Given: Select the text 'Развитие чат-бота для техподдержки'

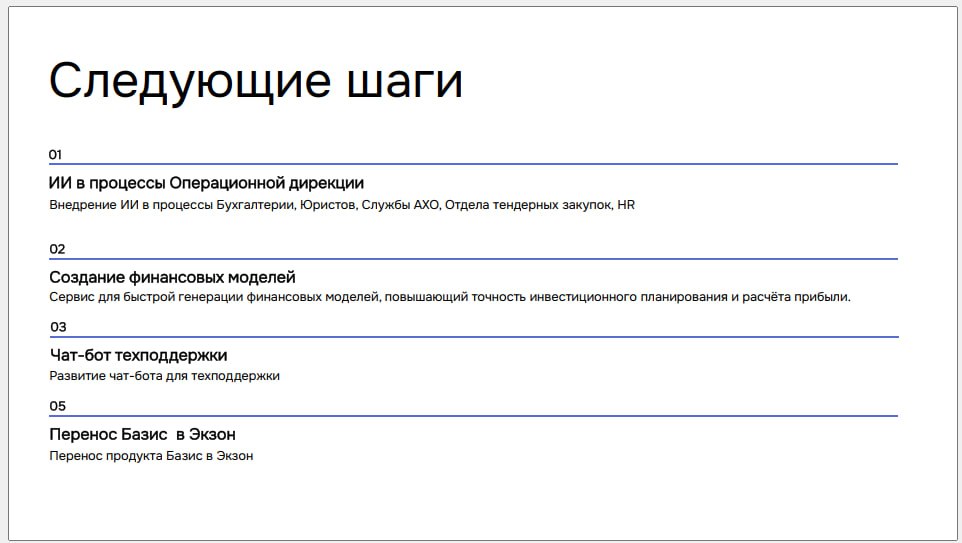Looking at the screenshot, I should tap(164, 376).
